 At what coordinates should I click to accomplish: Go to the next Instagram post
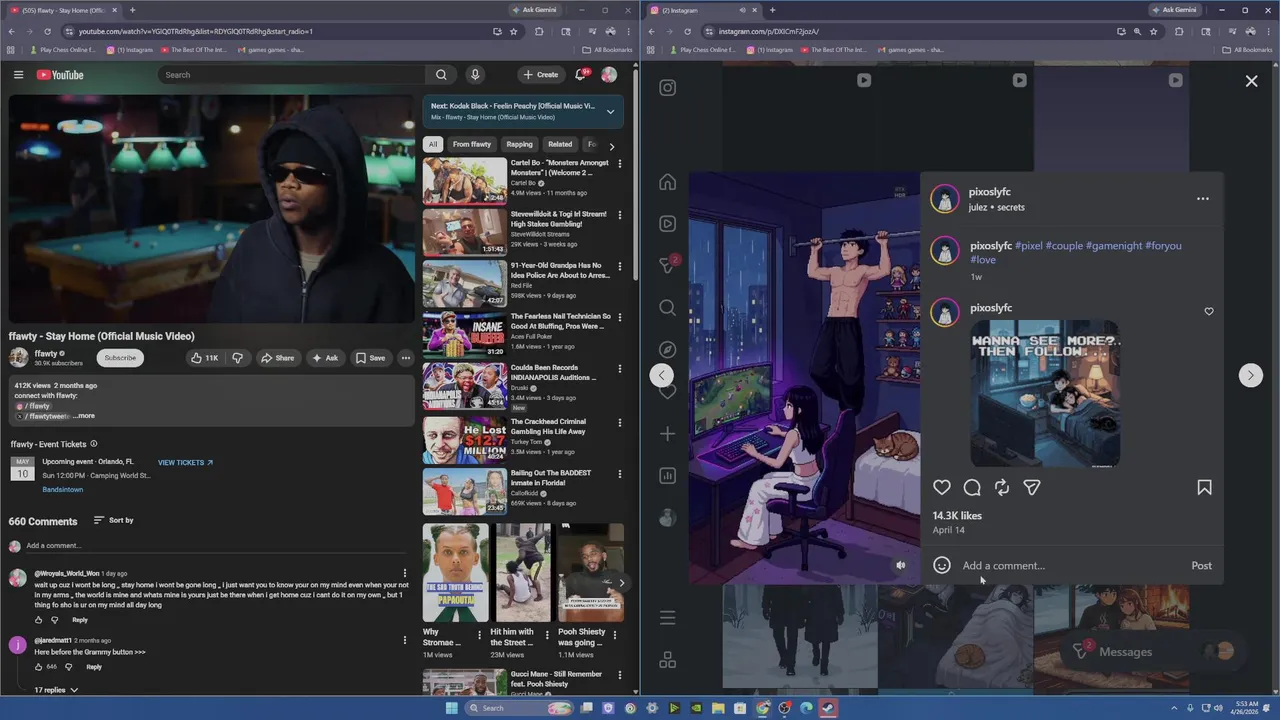coord(1250,375)
